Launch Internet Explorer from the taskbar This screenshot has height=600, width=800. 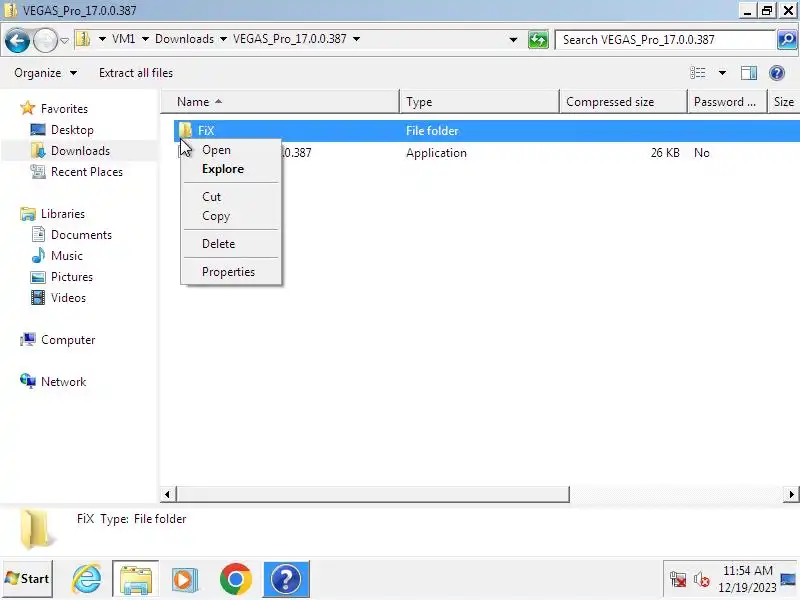tap(86, 579)
